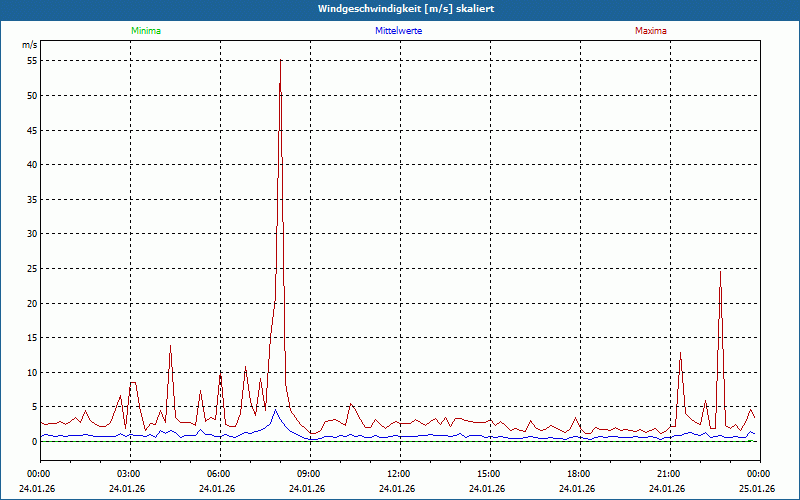Image resolution: width=800 pixels, height=500 pixels.
Task: Click the 45 value on the y-axis
Action: pyautogui.click(x=32, y=130)
